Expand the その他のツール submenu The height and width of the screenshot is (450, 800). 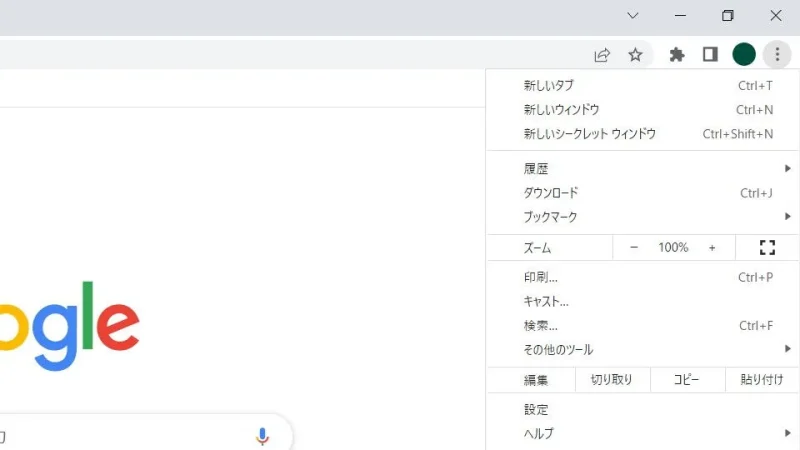coord(640,350)
